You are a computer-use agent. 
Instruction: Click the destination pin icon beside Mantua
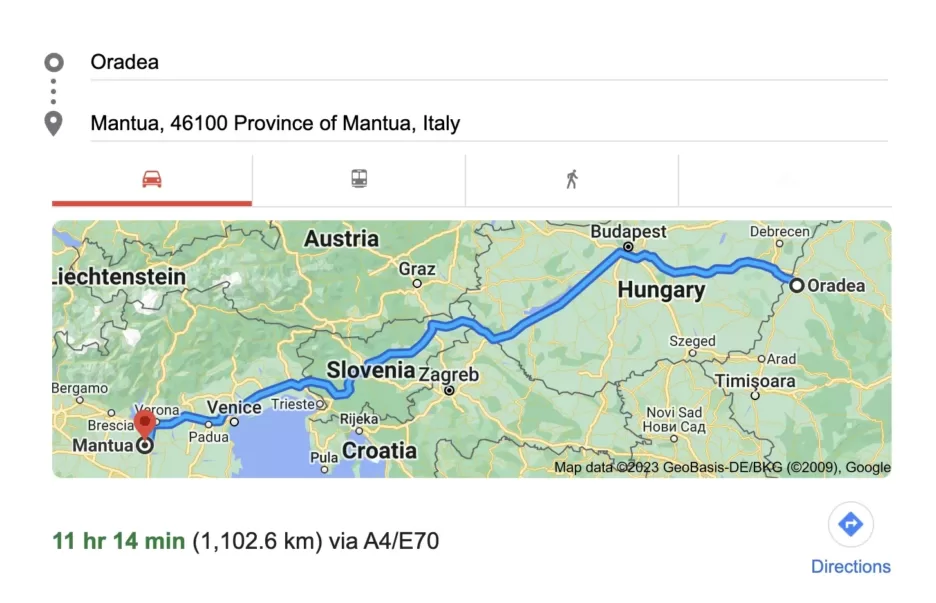pyautogui.click(x=54, y=124)
